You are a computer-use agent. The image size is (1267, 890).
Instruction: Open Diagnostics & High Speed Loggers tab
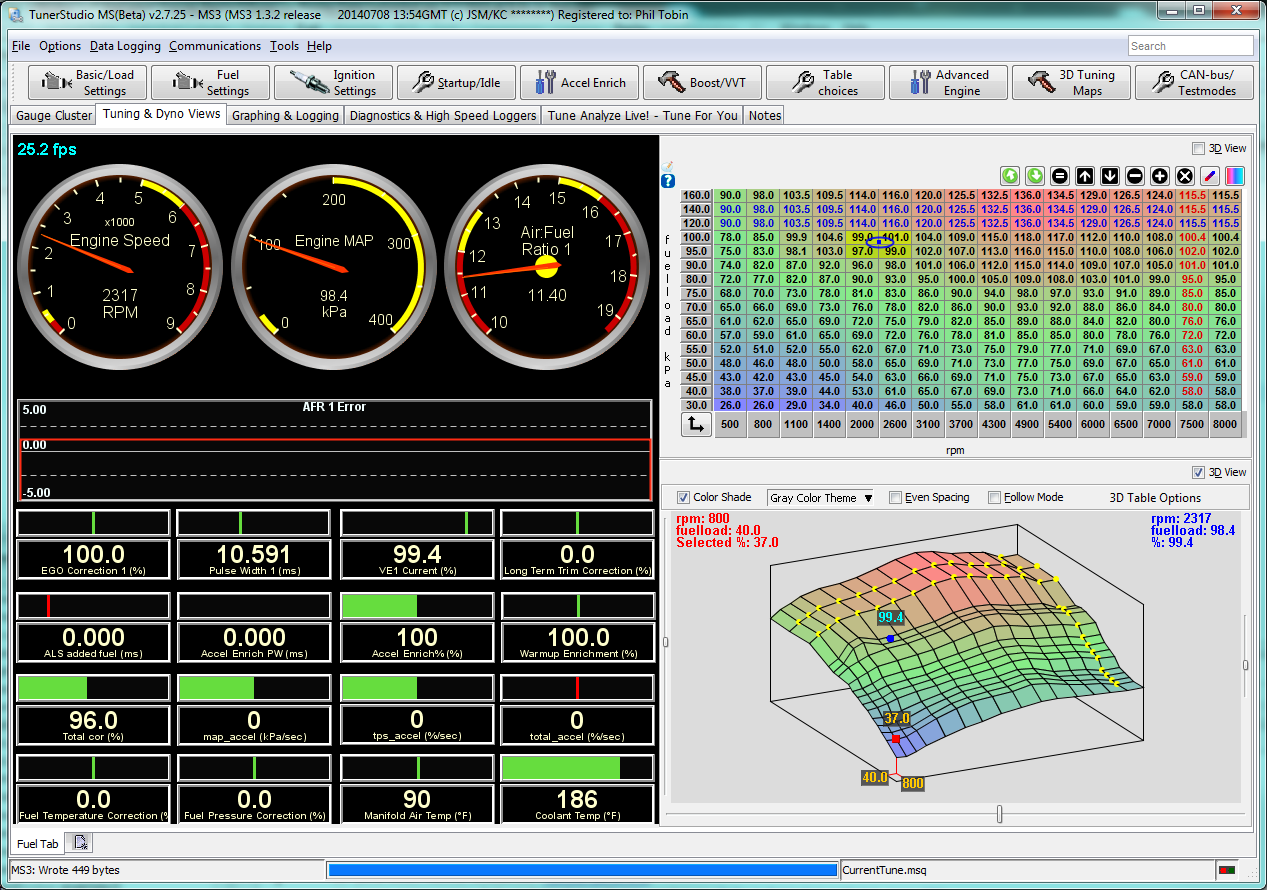click(x=443, y=116)
